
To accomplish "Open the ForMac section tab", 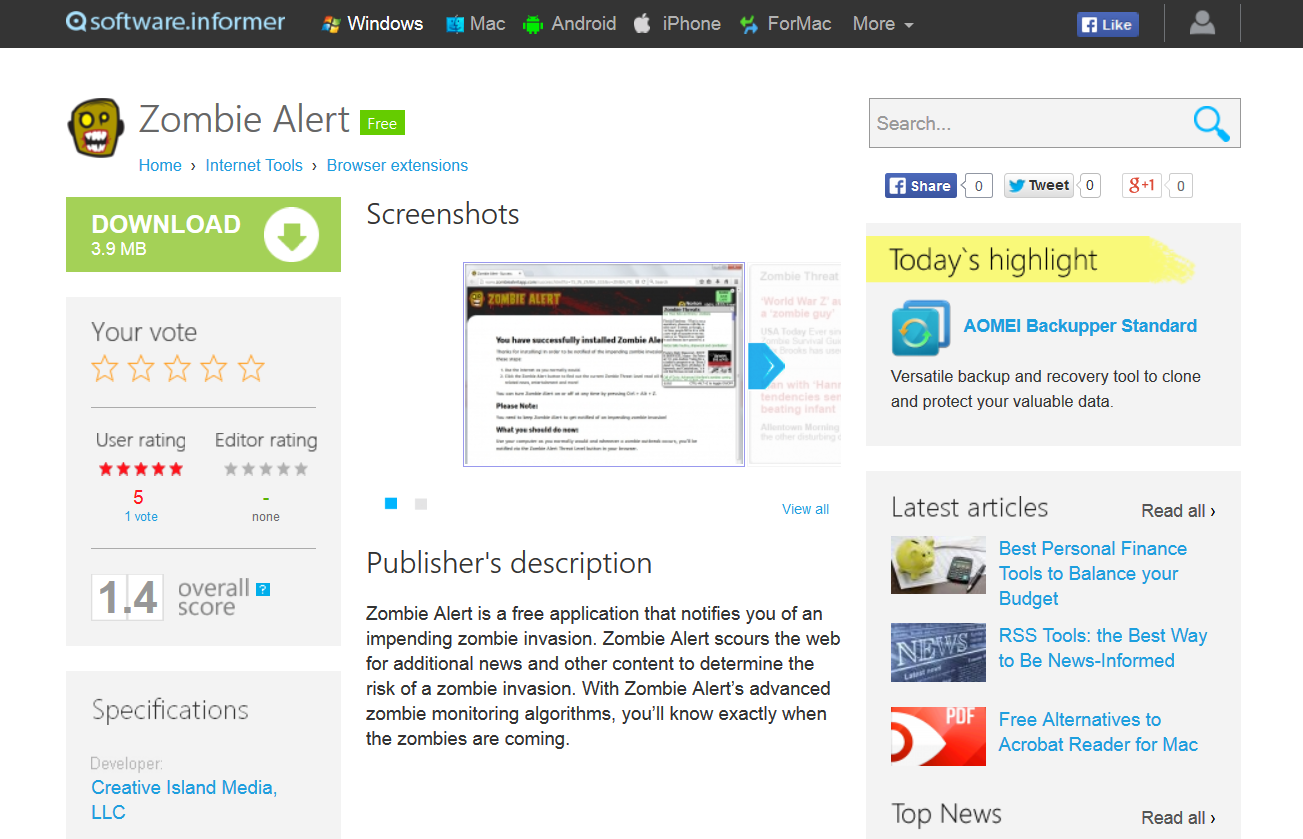I will [785, 24].
